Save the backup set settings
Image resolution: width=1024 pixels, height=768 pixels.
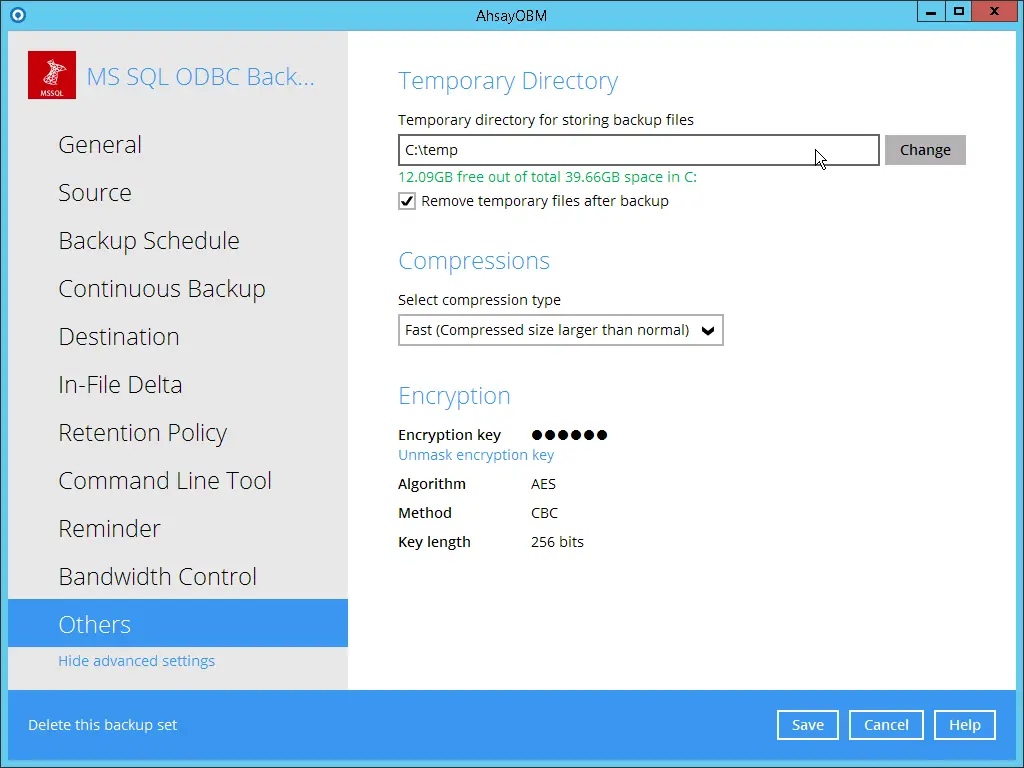(807, 725)
